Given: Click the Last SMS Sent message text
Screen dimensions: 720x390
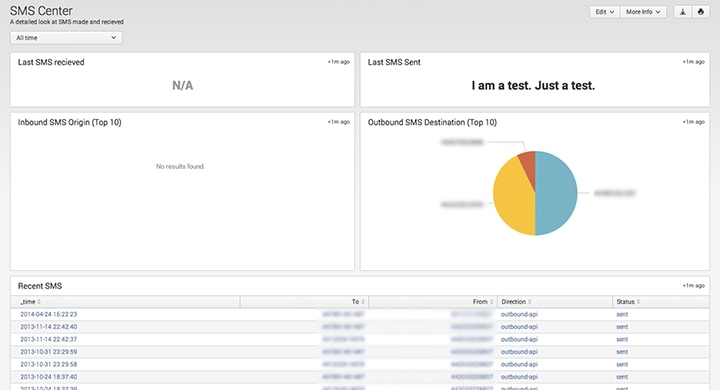Looking at the screenshot, I should point(533,85).
